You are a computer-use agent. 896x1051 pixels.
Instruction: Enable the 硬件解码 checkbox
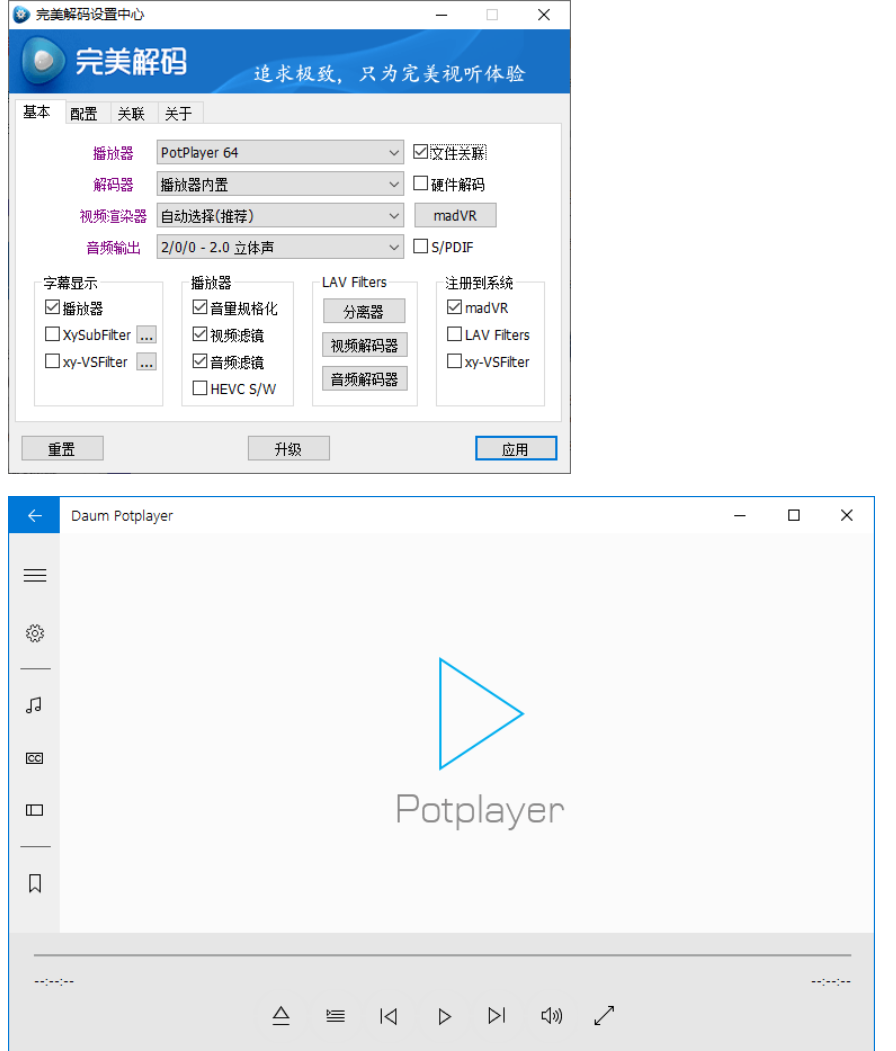click(421, 184)
